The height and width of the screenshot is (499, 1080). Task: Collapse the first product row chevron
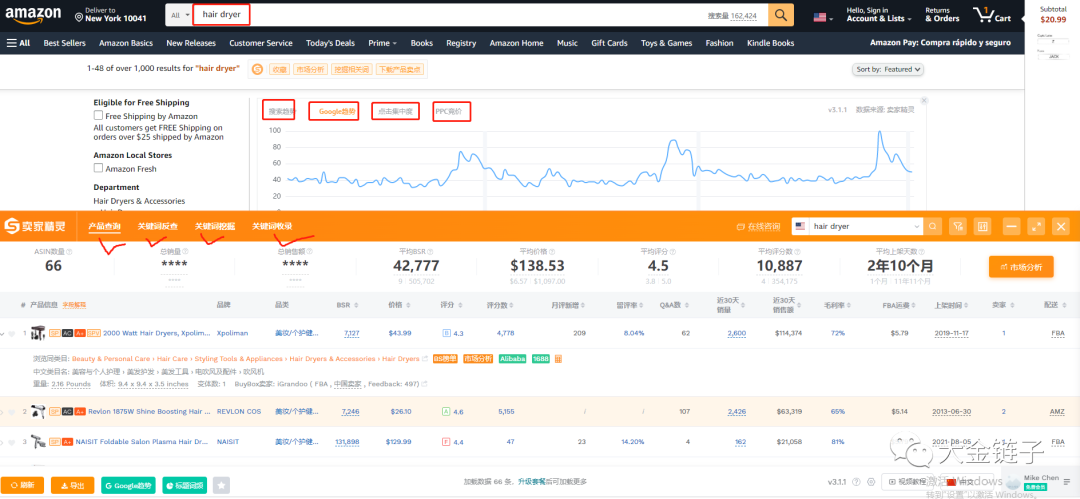[3, 333]
